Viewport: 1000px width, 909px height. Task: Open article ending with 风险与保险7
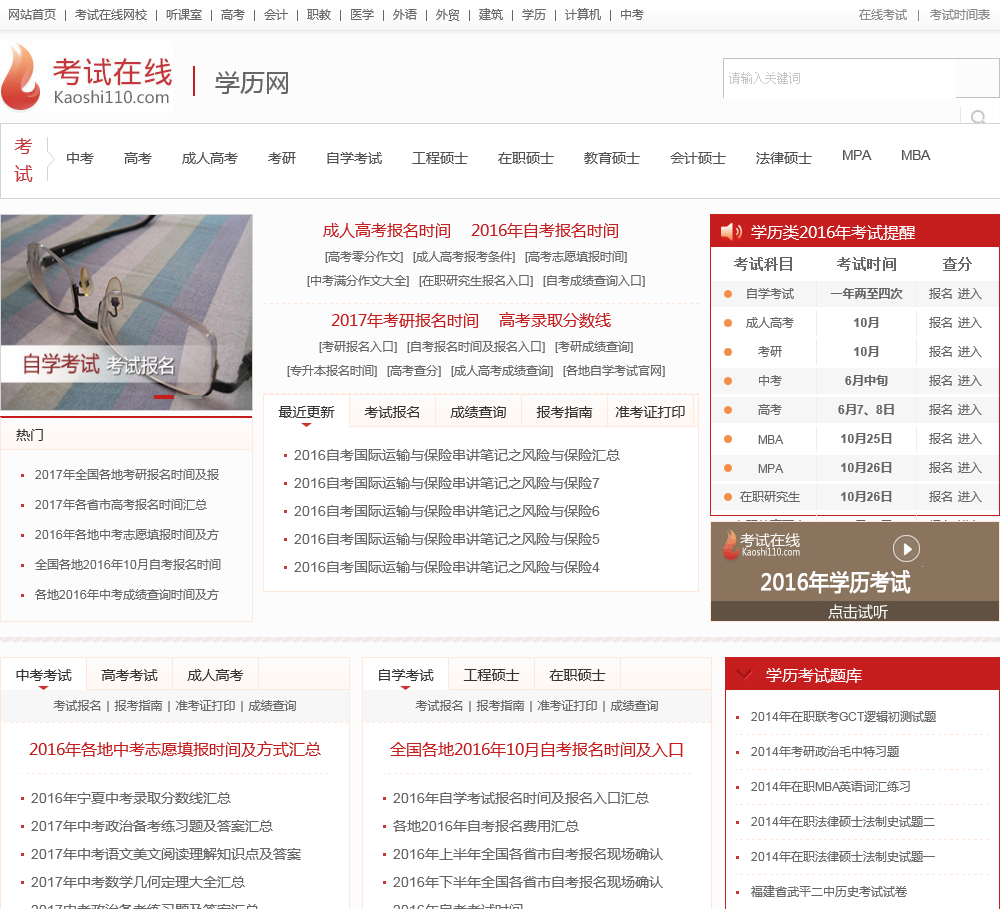446,484
